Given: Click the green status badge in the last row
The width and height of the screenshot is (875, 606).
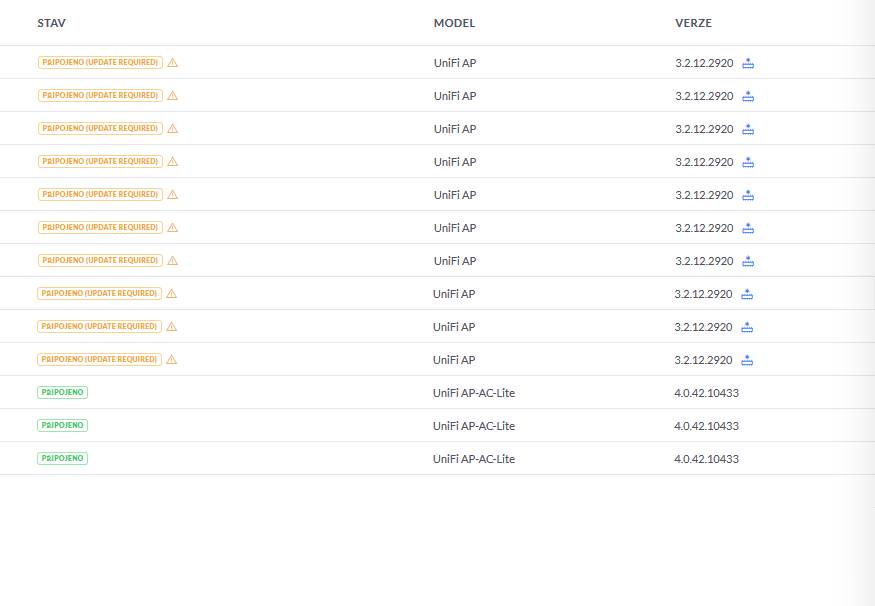Looking at the screenshot, I should click(x=62, y=458).
